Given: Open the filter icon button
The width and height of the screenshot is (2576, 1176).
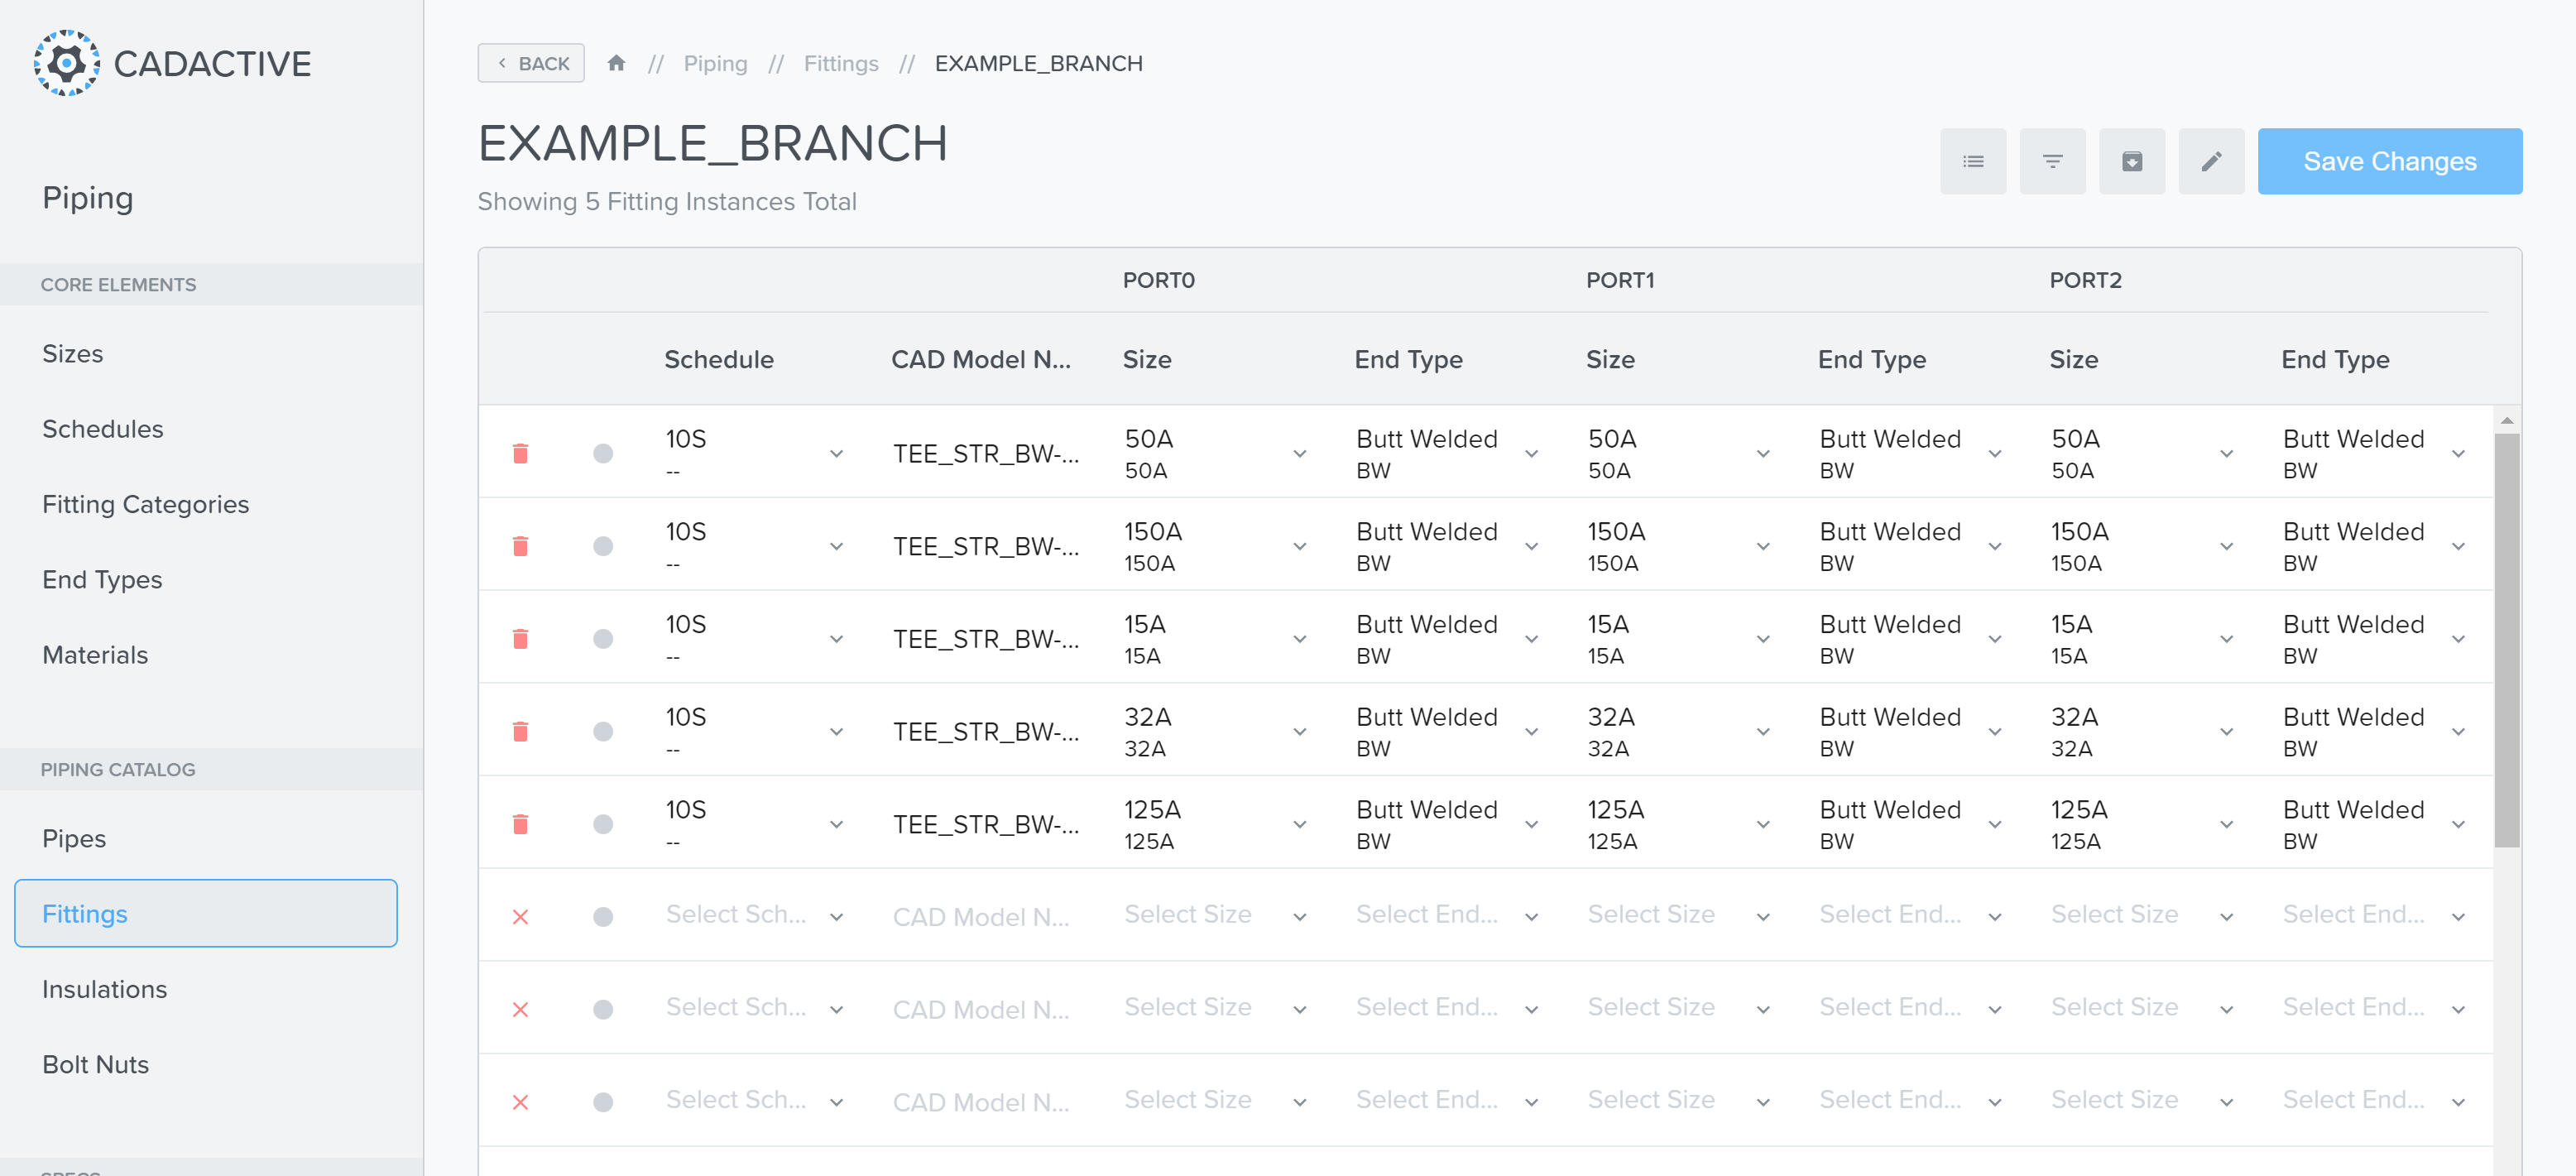Looking at the screenshot, I should coord(2052,161).
